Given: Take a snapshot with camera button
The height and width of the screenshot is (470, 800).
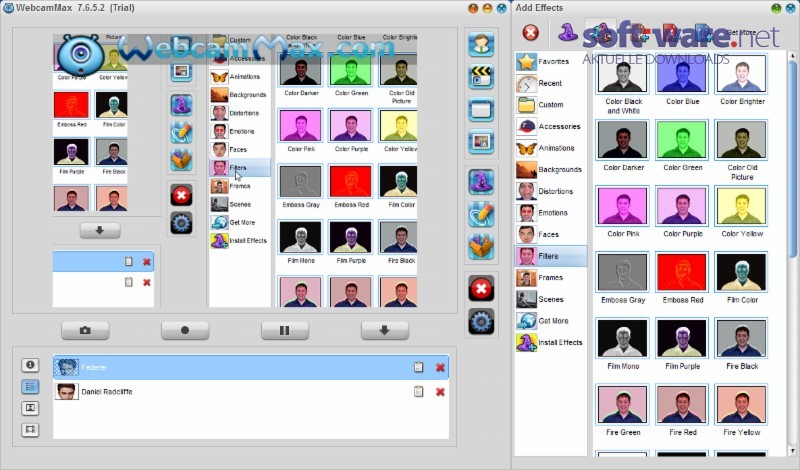Looking at the screenshot, I should 85,330.
